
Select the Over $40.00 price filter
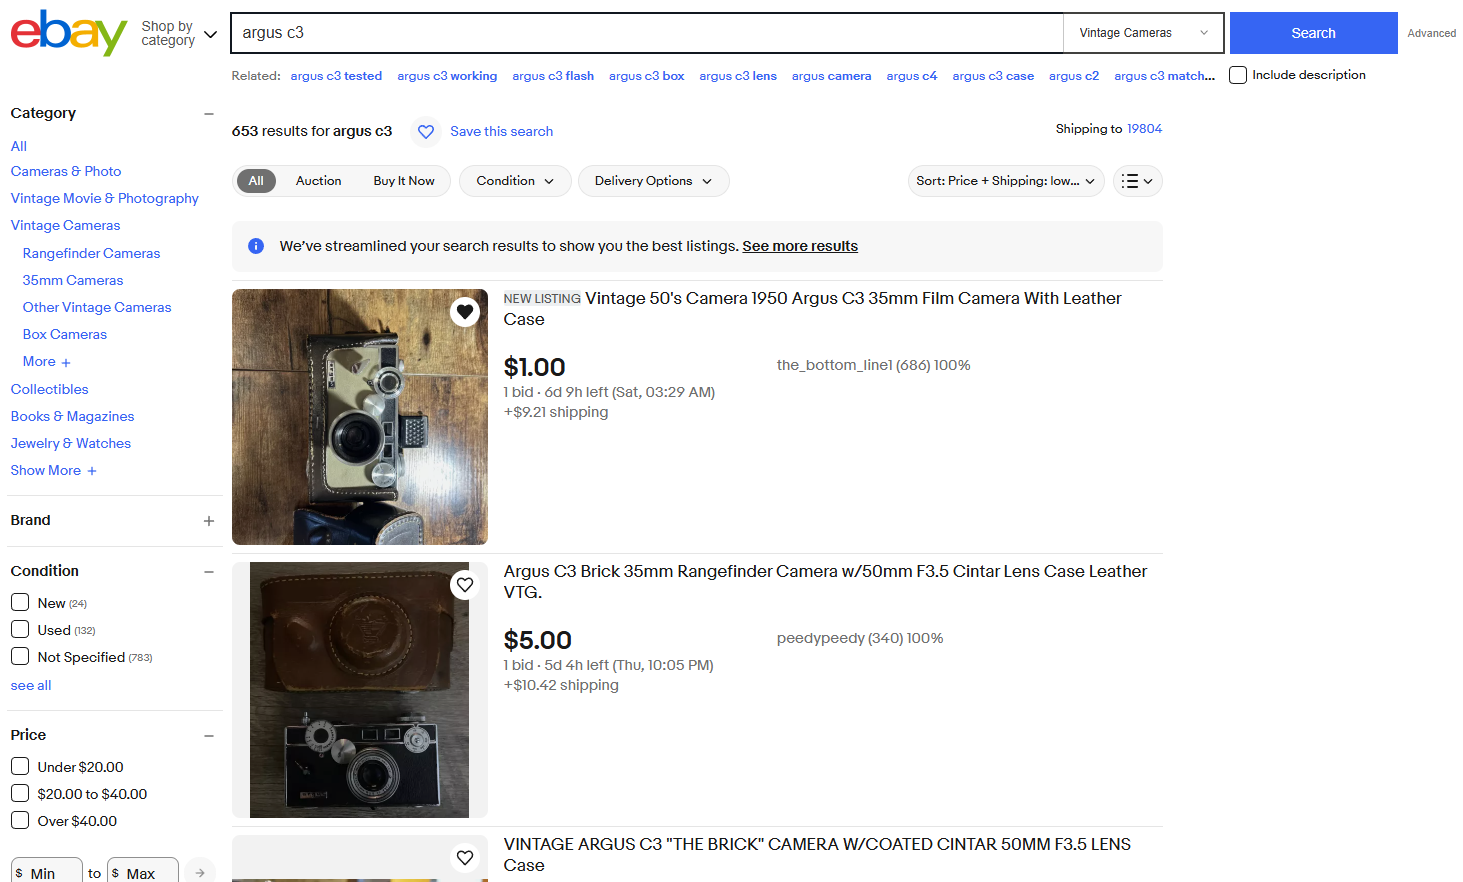click(x=20, y=820)
